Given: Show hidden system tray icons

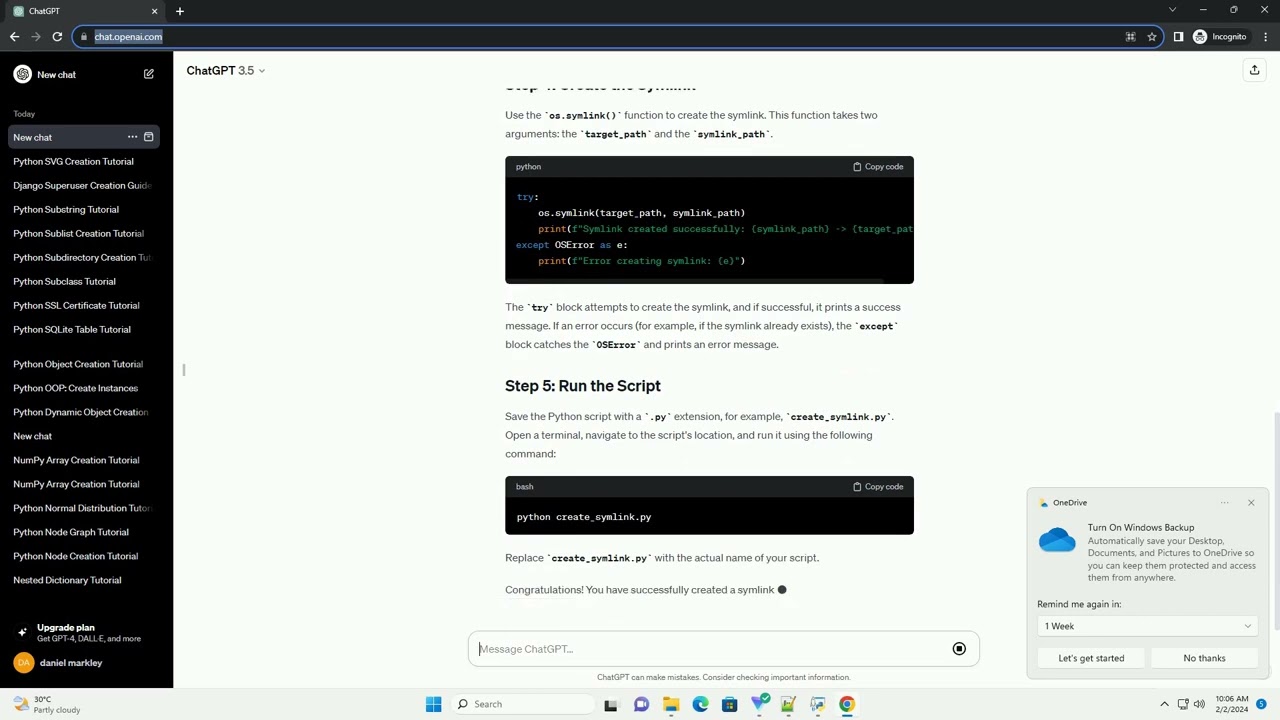Looking at the screenshot, I should pos(1164,704).
